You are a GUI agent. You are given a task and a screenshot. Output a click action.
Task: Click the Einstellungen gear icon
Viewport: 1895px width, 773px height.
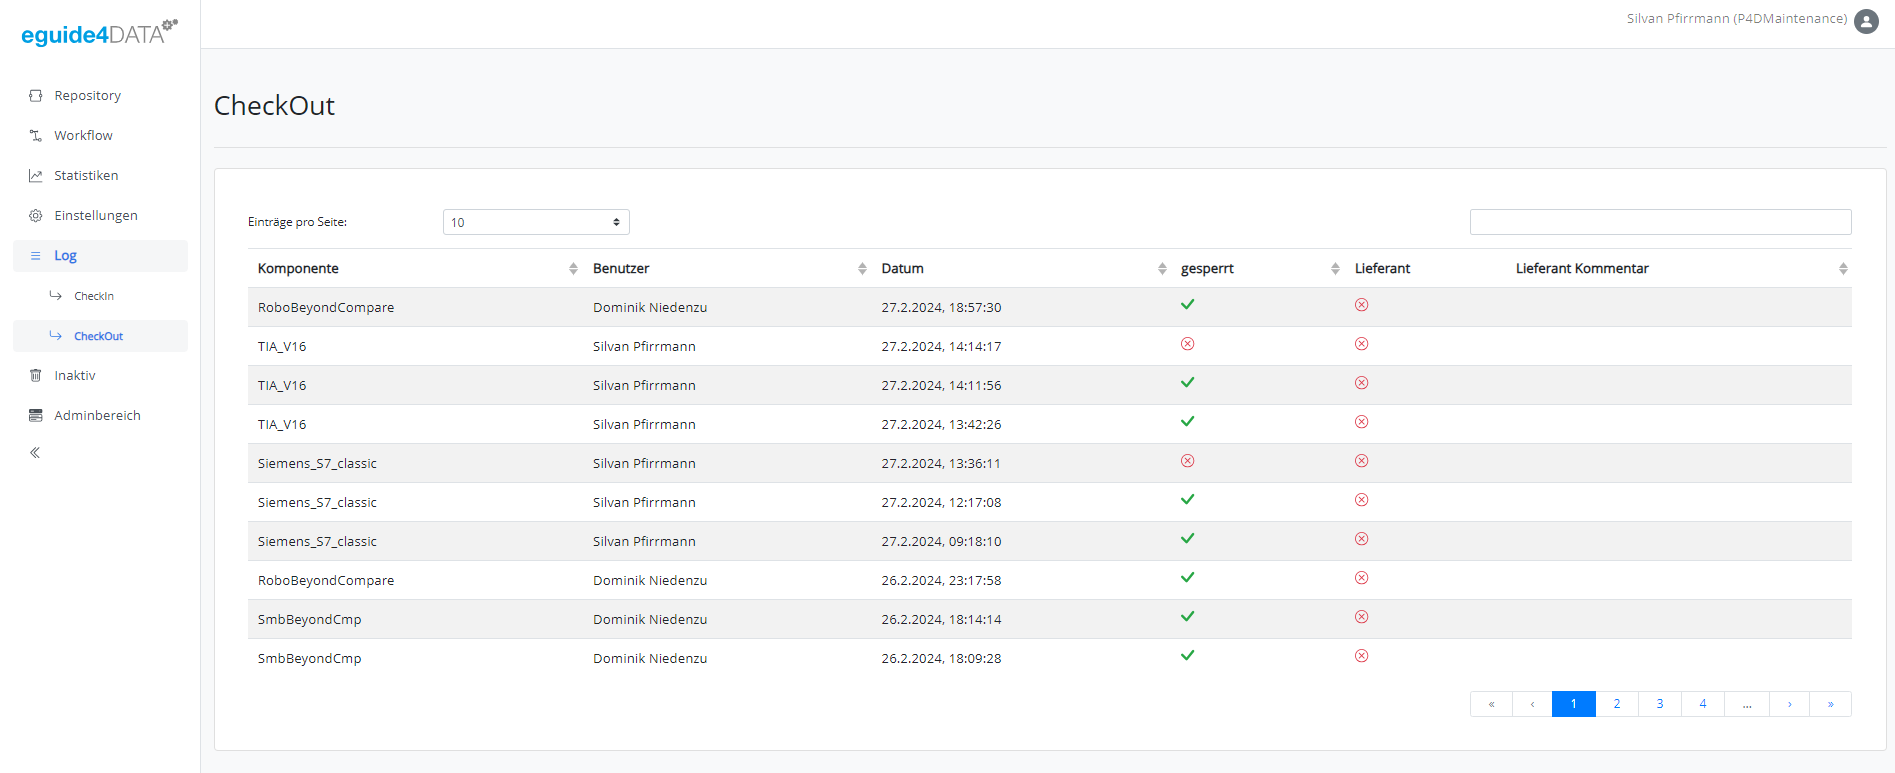(x=36, y=216)
